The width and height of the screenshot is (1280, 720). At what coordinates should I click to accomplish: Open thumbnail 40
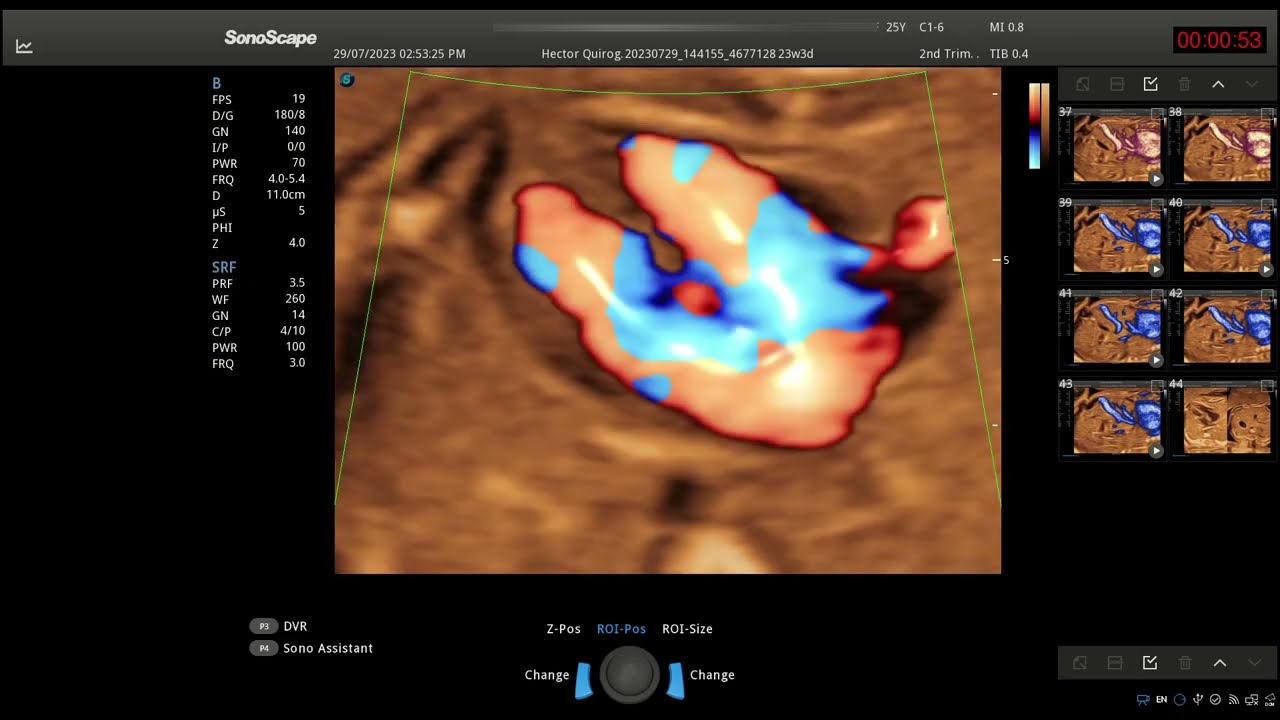[1222, 237]
